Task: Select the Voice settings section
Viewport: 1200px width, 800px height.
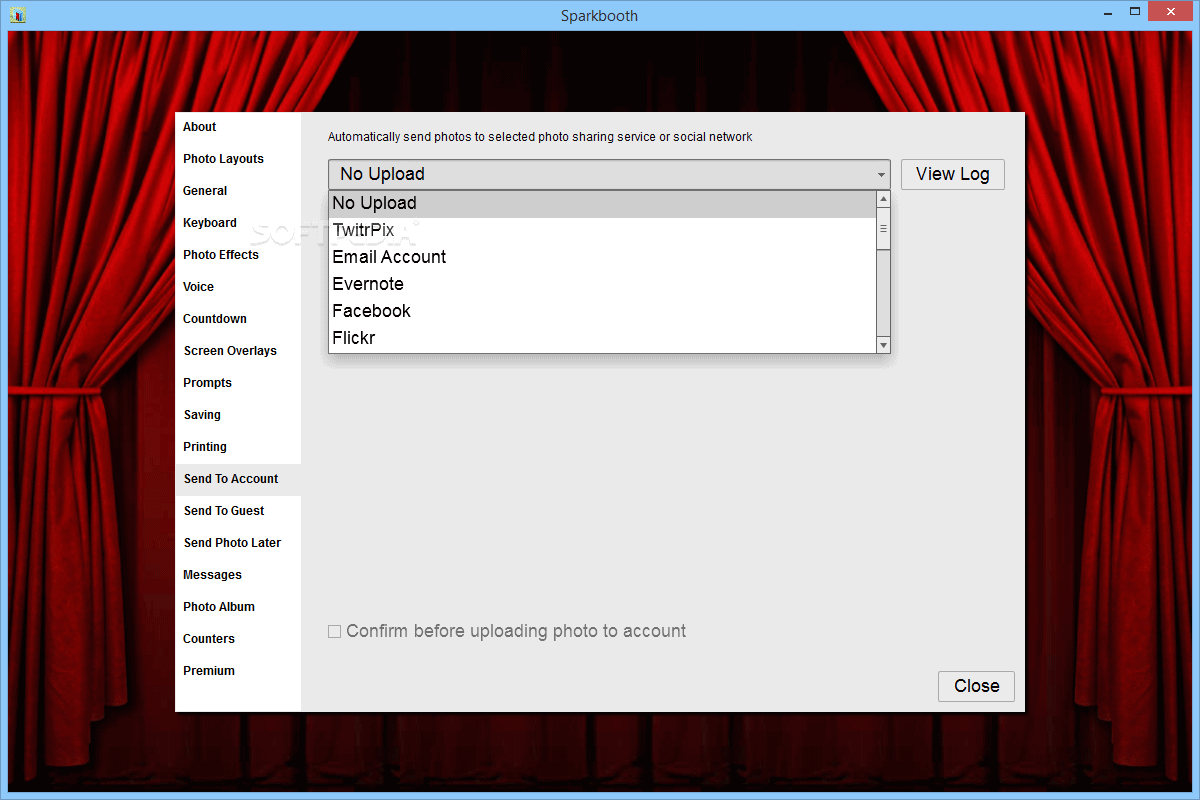Action: coord(238,287)
